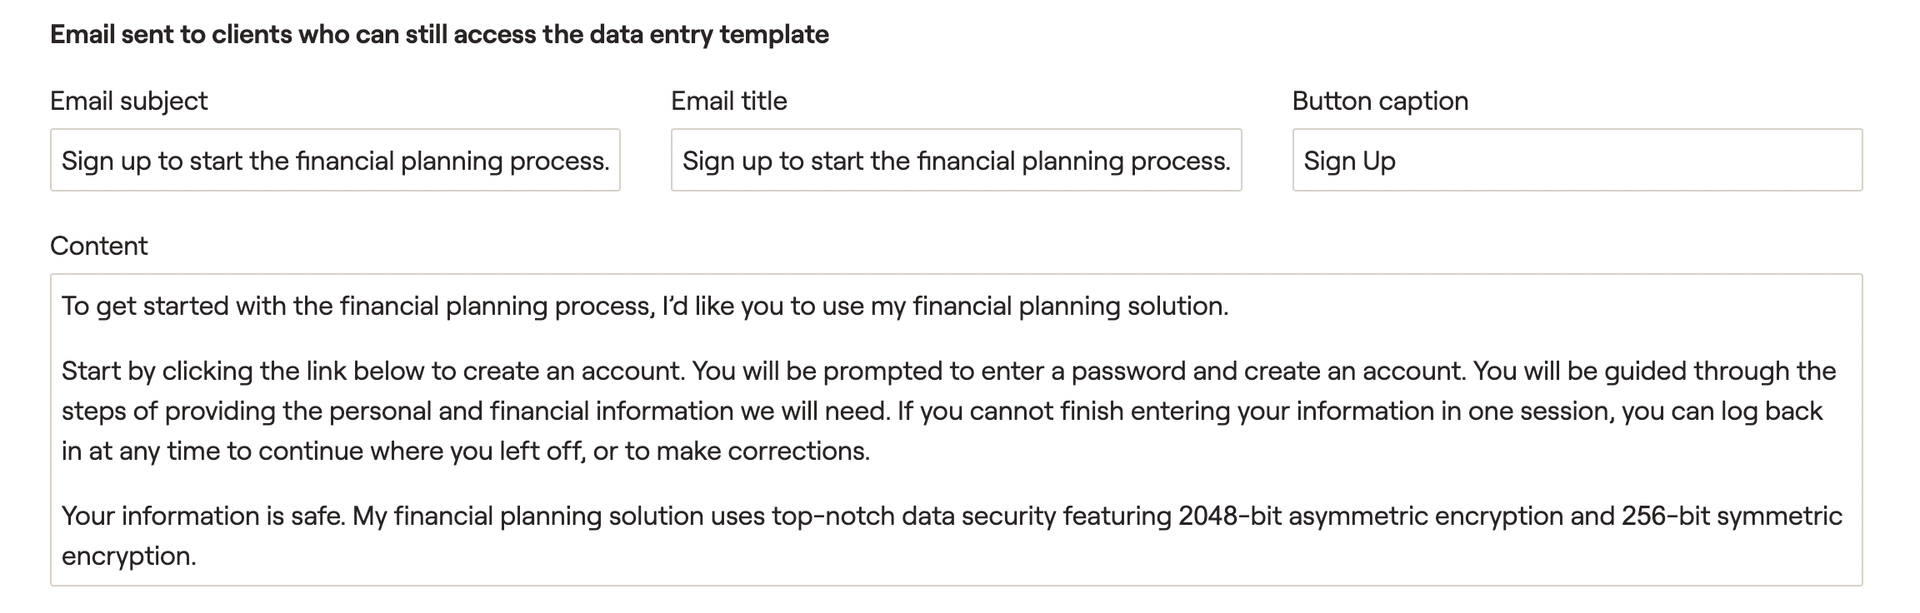Click inside the Content text area
This screenshot has height=613, width=1920.
(x=956, y=430)
